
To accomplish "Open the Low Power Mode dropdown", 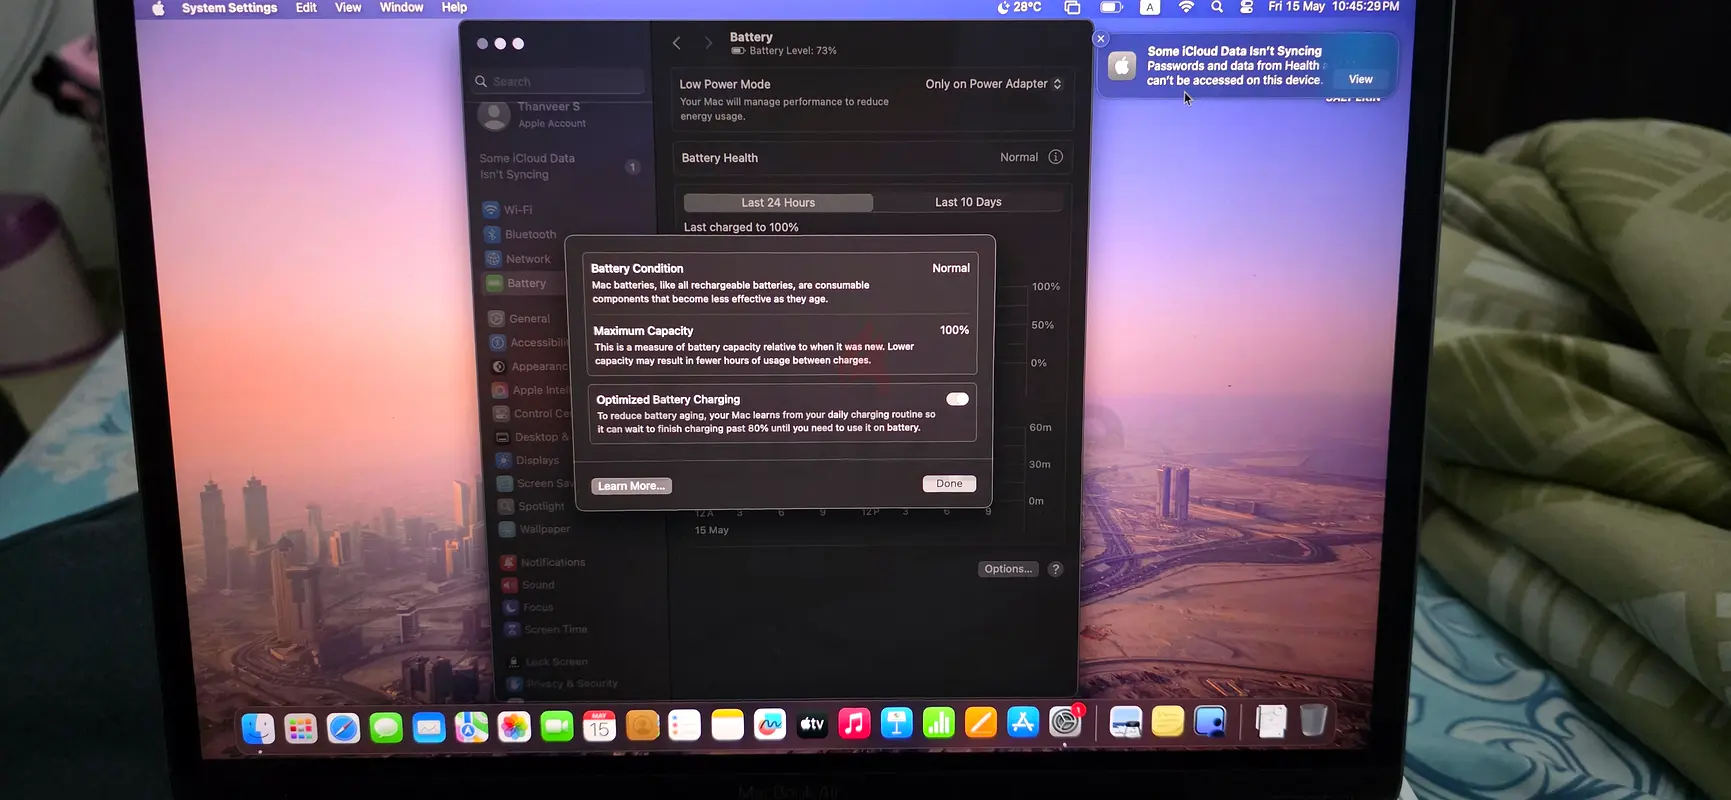I will [993, 84].
